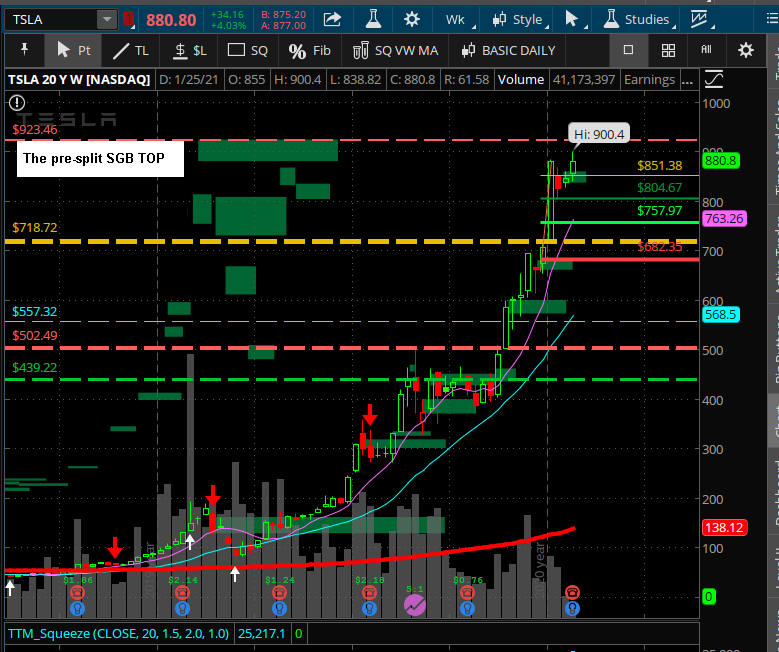Select the SQ rectangle tool
Screen dimensions: 779x652
tap(247, 50)
